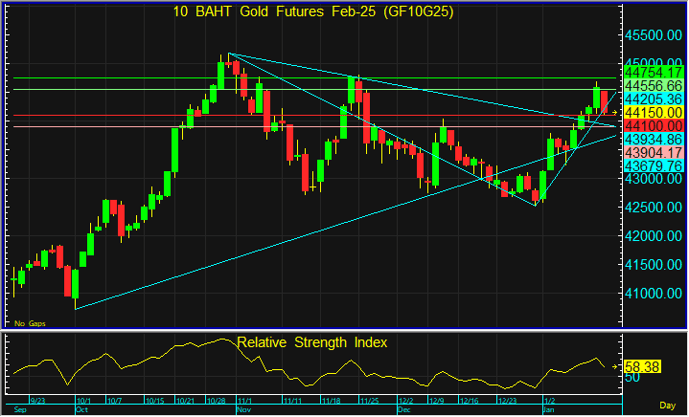Select the cyan 44205.36 price tag
The height and width of the screenshot is (417, 689).
(x=652, y=100)
